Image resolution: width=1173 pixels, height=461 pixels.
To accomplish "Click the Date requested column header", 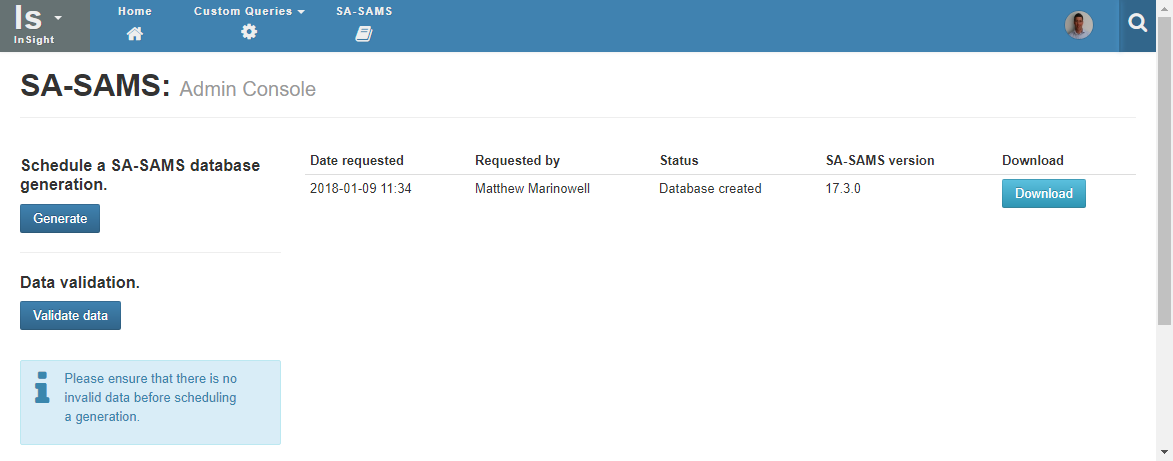I will coord(357,160).
